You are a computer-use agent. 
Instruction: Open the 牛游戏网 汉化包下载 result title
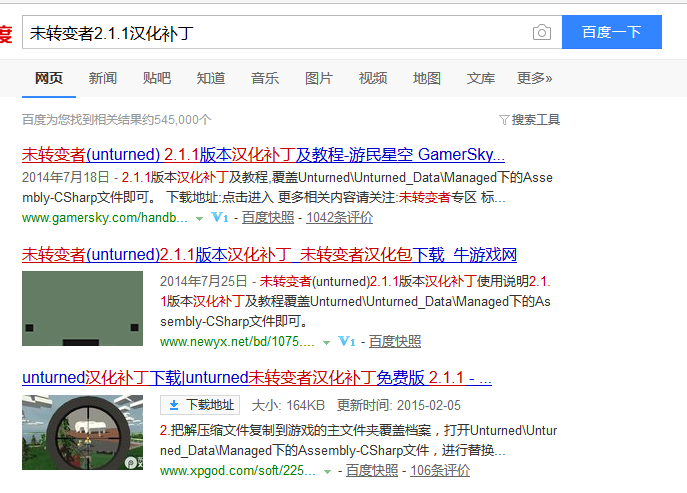pyautogui.click(x=269, y=255)
